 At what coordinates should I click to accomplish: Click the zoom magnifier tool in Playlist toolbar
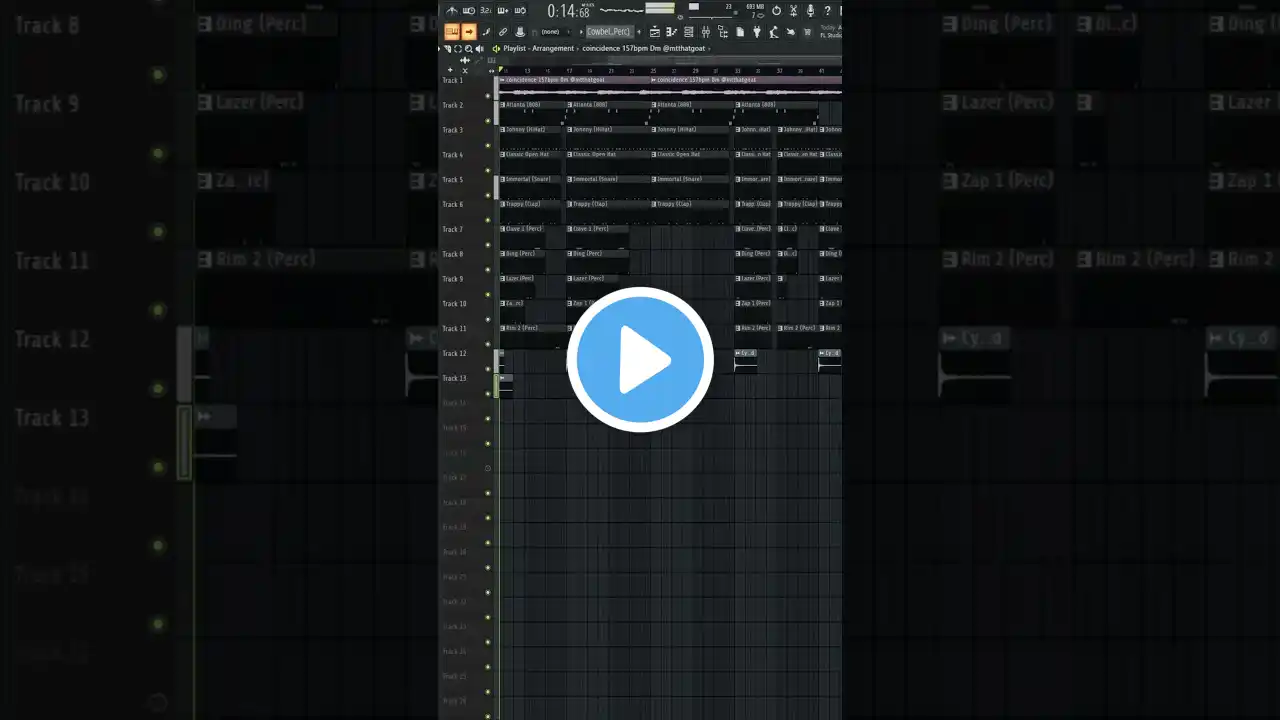469,48
